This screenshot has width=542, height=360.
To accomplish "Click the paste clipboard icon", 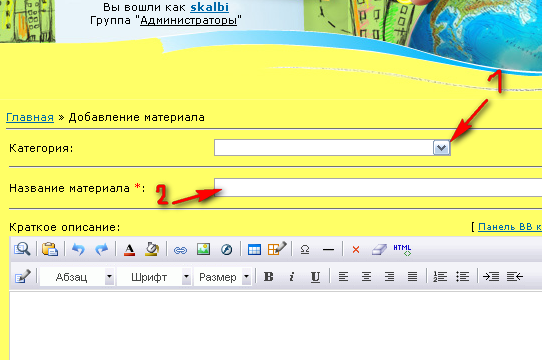I will coord(50,249).
